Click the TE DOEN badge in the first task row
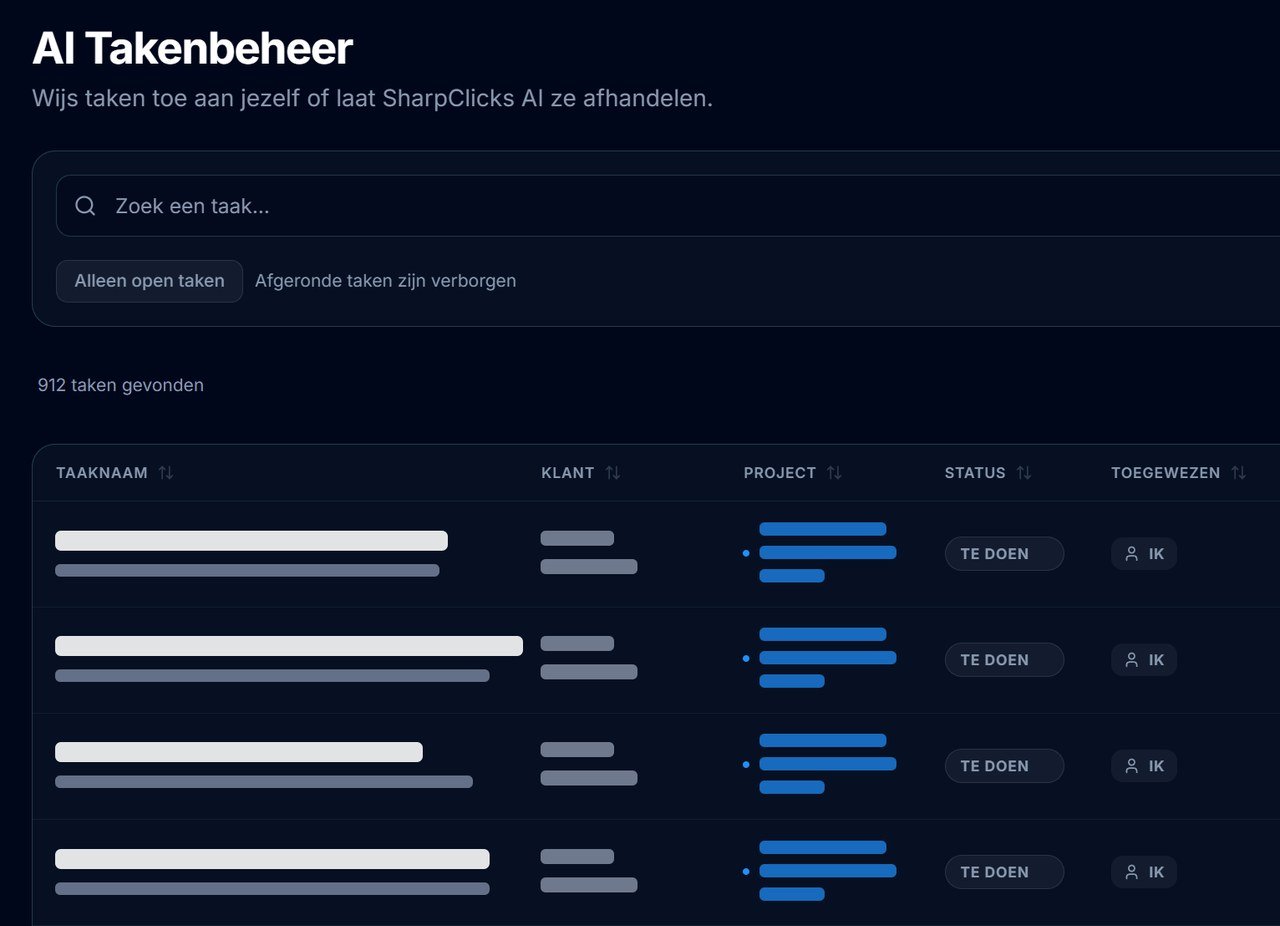Screen dimensions: 1280x926 tap(1004, 554)
